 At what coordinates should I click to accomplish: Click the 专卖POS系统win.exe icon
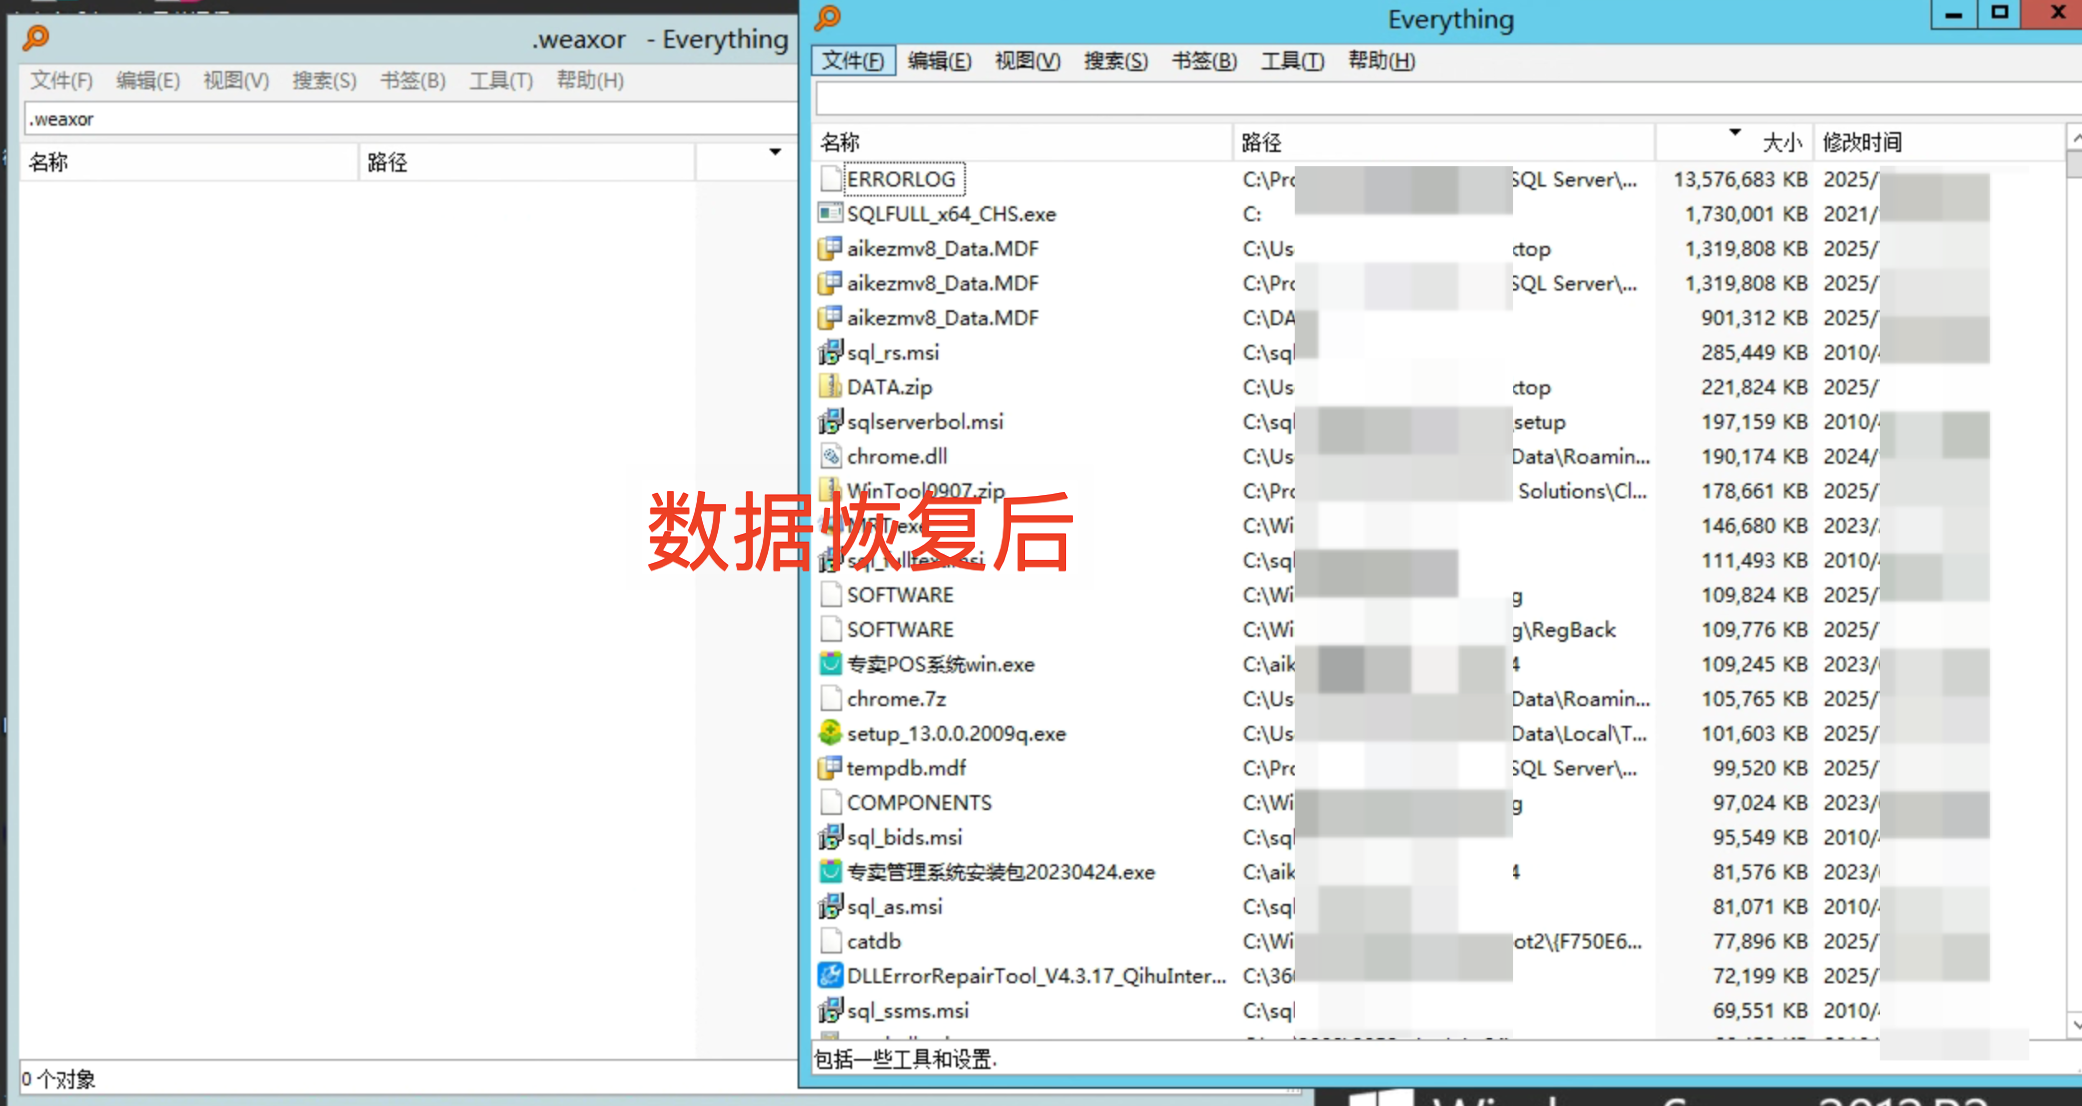tap(830, 664)
